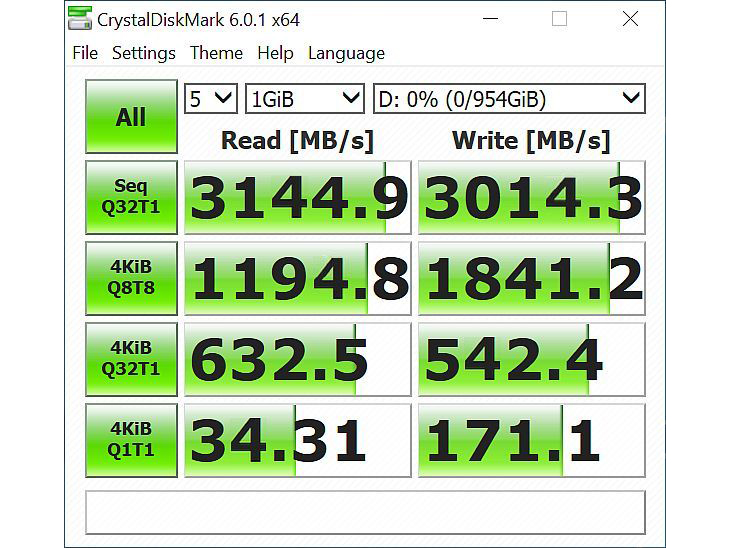Open the File menu
Screen dimensions: 730x548
coord(85,53)
